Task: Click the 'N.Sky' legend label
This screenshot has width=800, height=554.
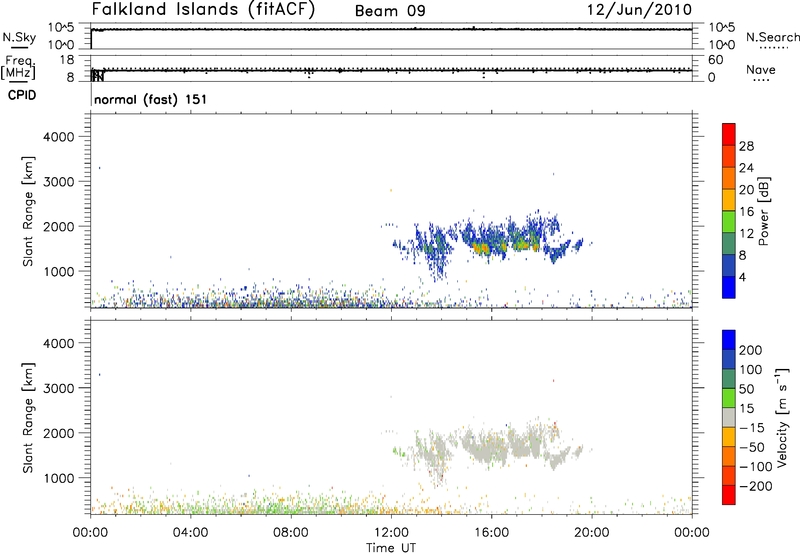Action: pyautogui.click(x=19, y=37)
